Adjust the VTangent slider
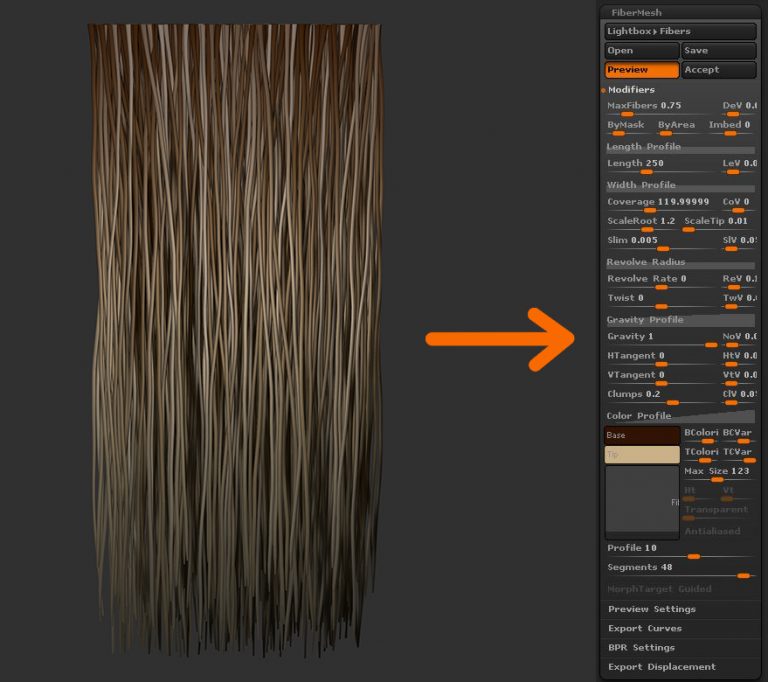The height and width of the screenshot is (682, 768). pyautogui.click(x=660, y=378)
